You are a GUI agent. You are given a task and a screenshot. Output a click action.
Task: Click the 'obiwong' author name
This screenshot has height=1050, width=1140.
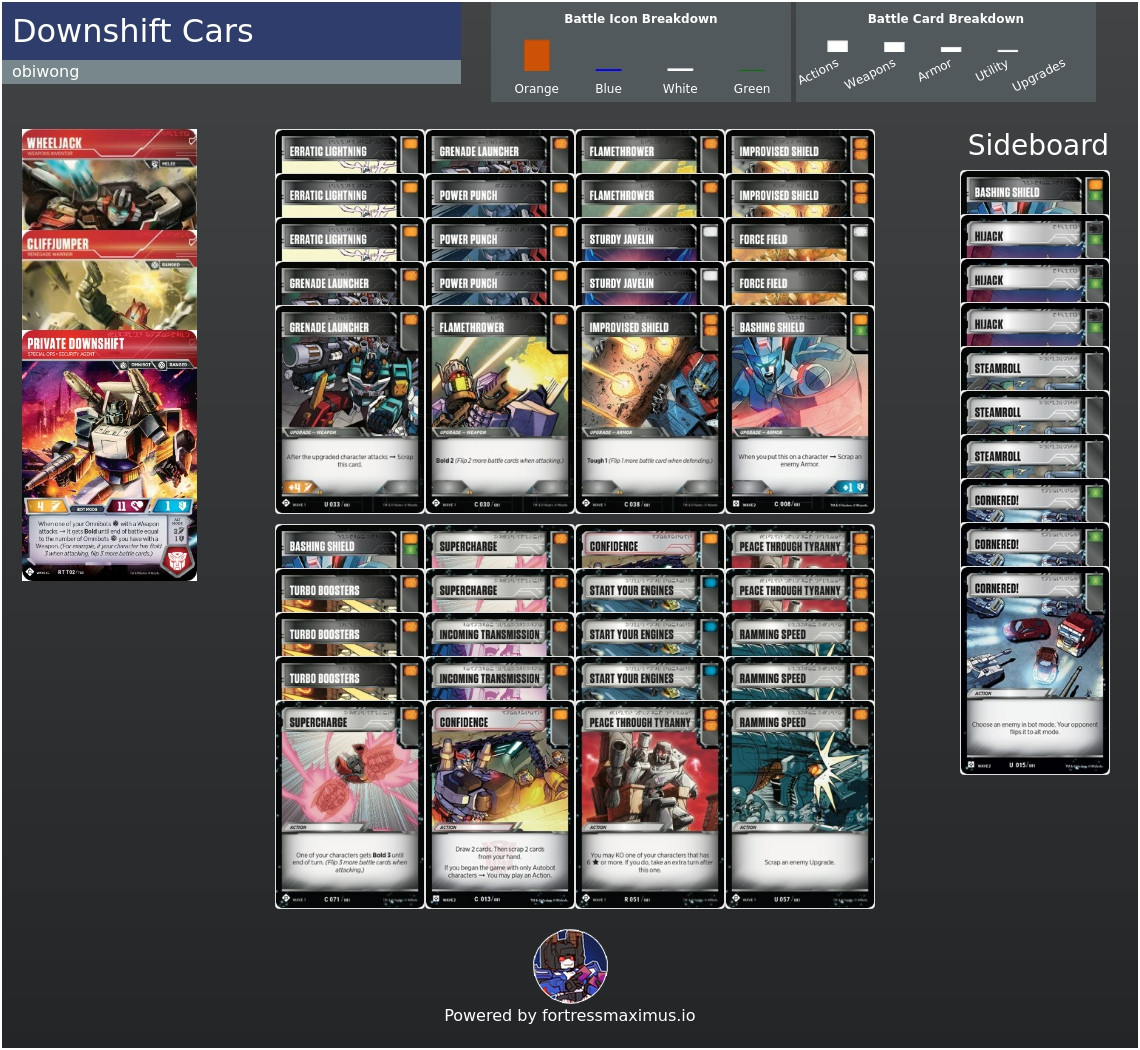coord(46,71)
